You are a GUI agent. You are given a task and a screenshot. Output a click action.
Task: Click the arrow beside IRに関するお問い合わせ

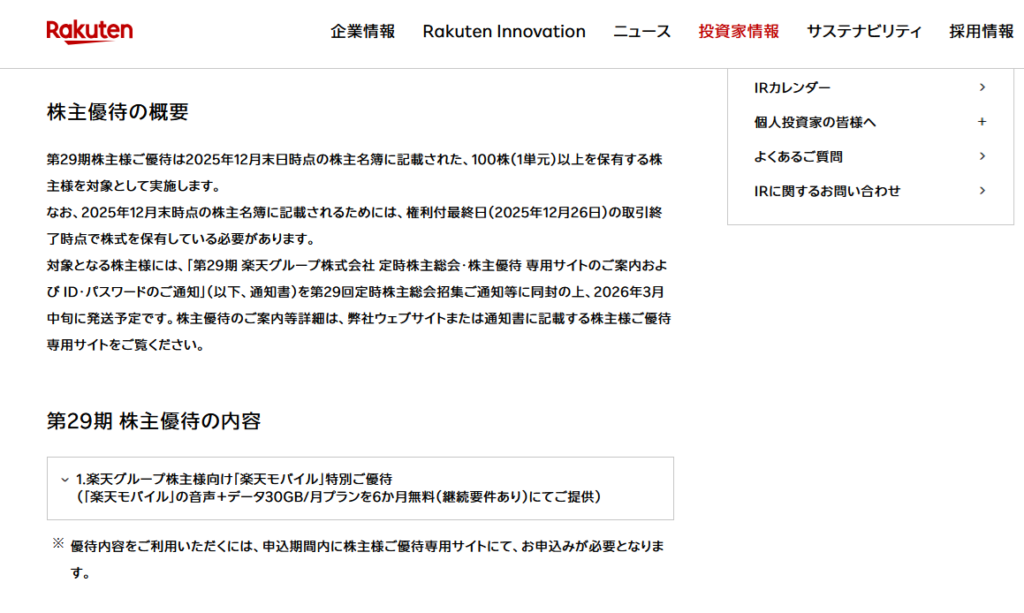click(982, 190)
